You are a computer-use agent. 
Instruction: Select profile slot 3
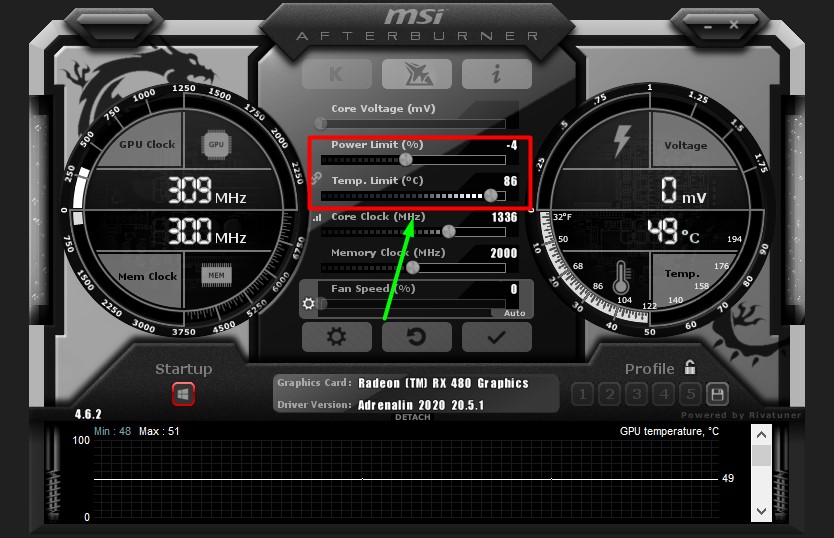coord(637,394)
